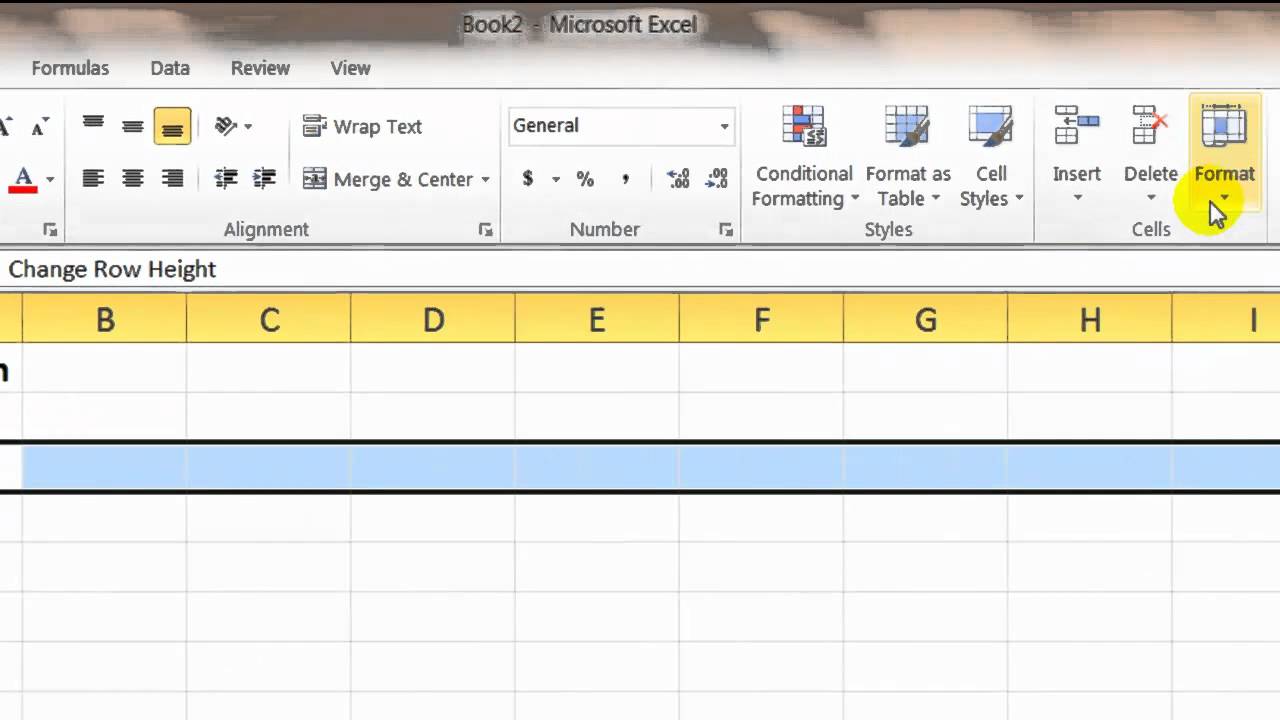This screenshot has width=1280, height=720.
Task: Click the text Orientation icon
Action: point(226,126)
